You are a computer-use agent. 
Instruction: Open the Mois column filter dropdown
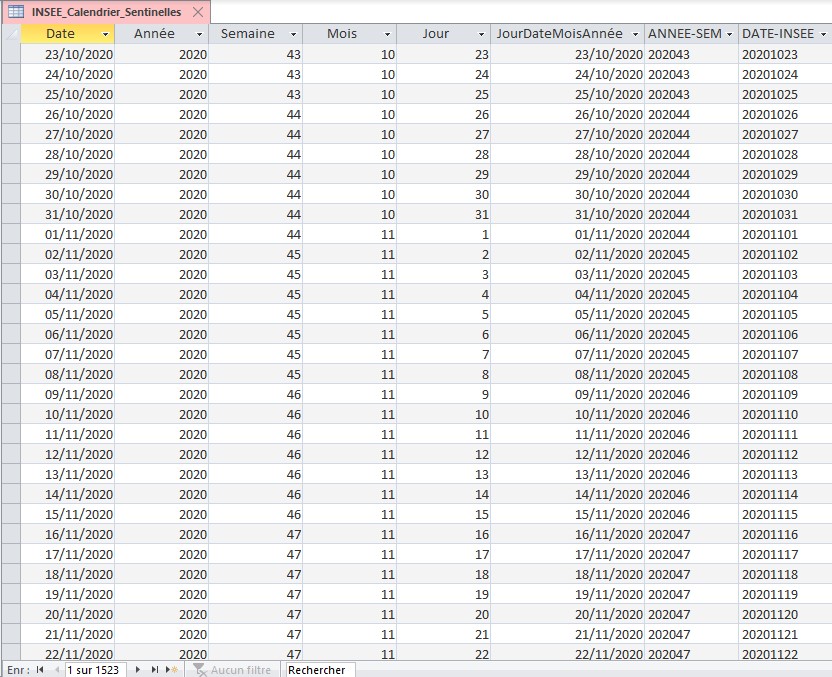pyautogui.click(x=387, y=34)
